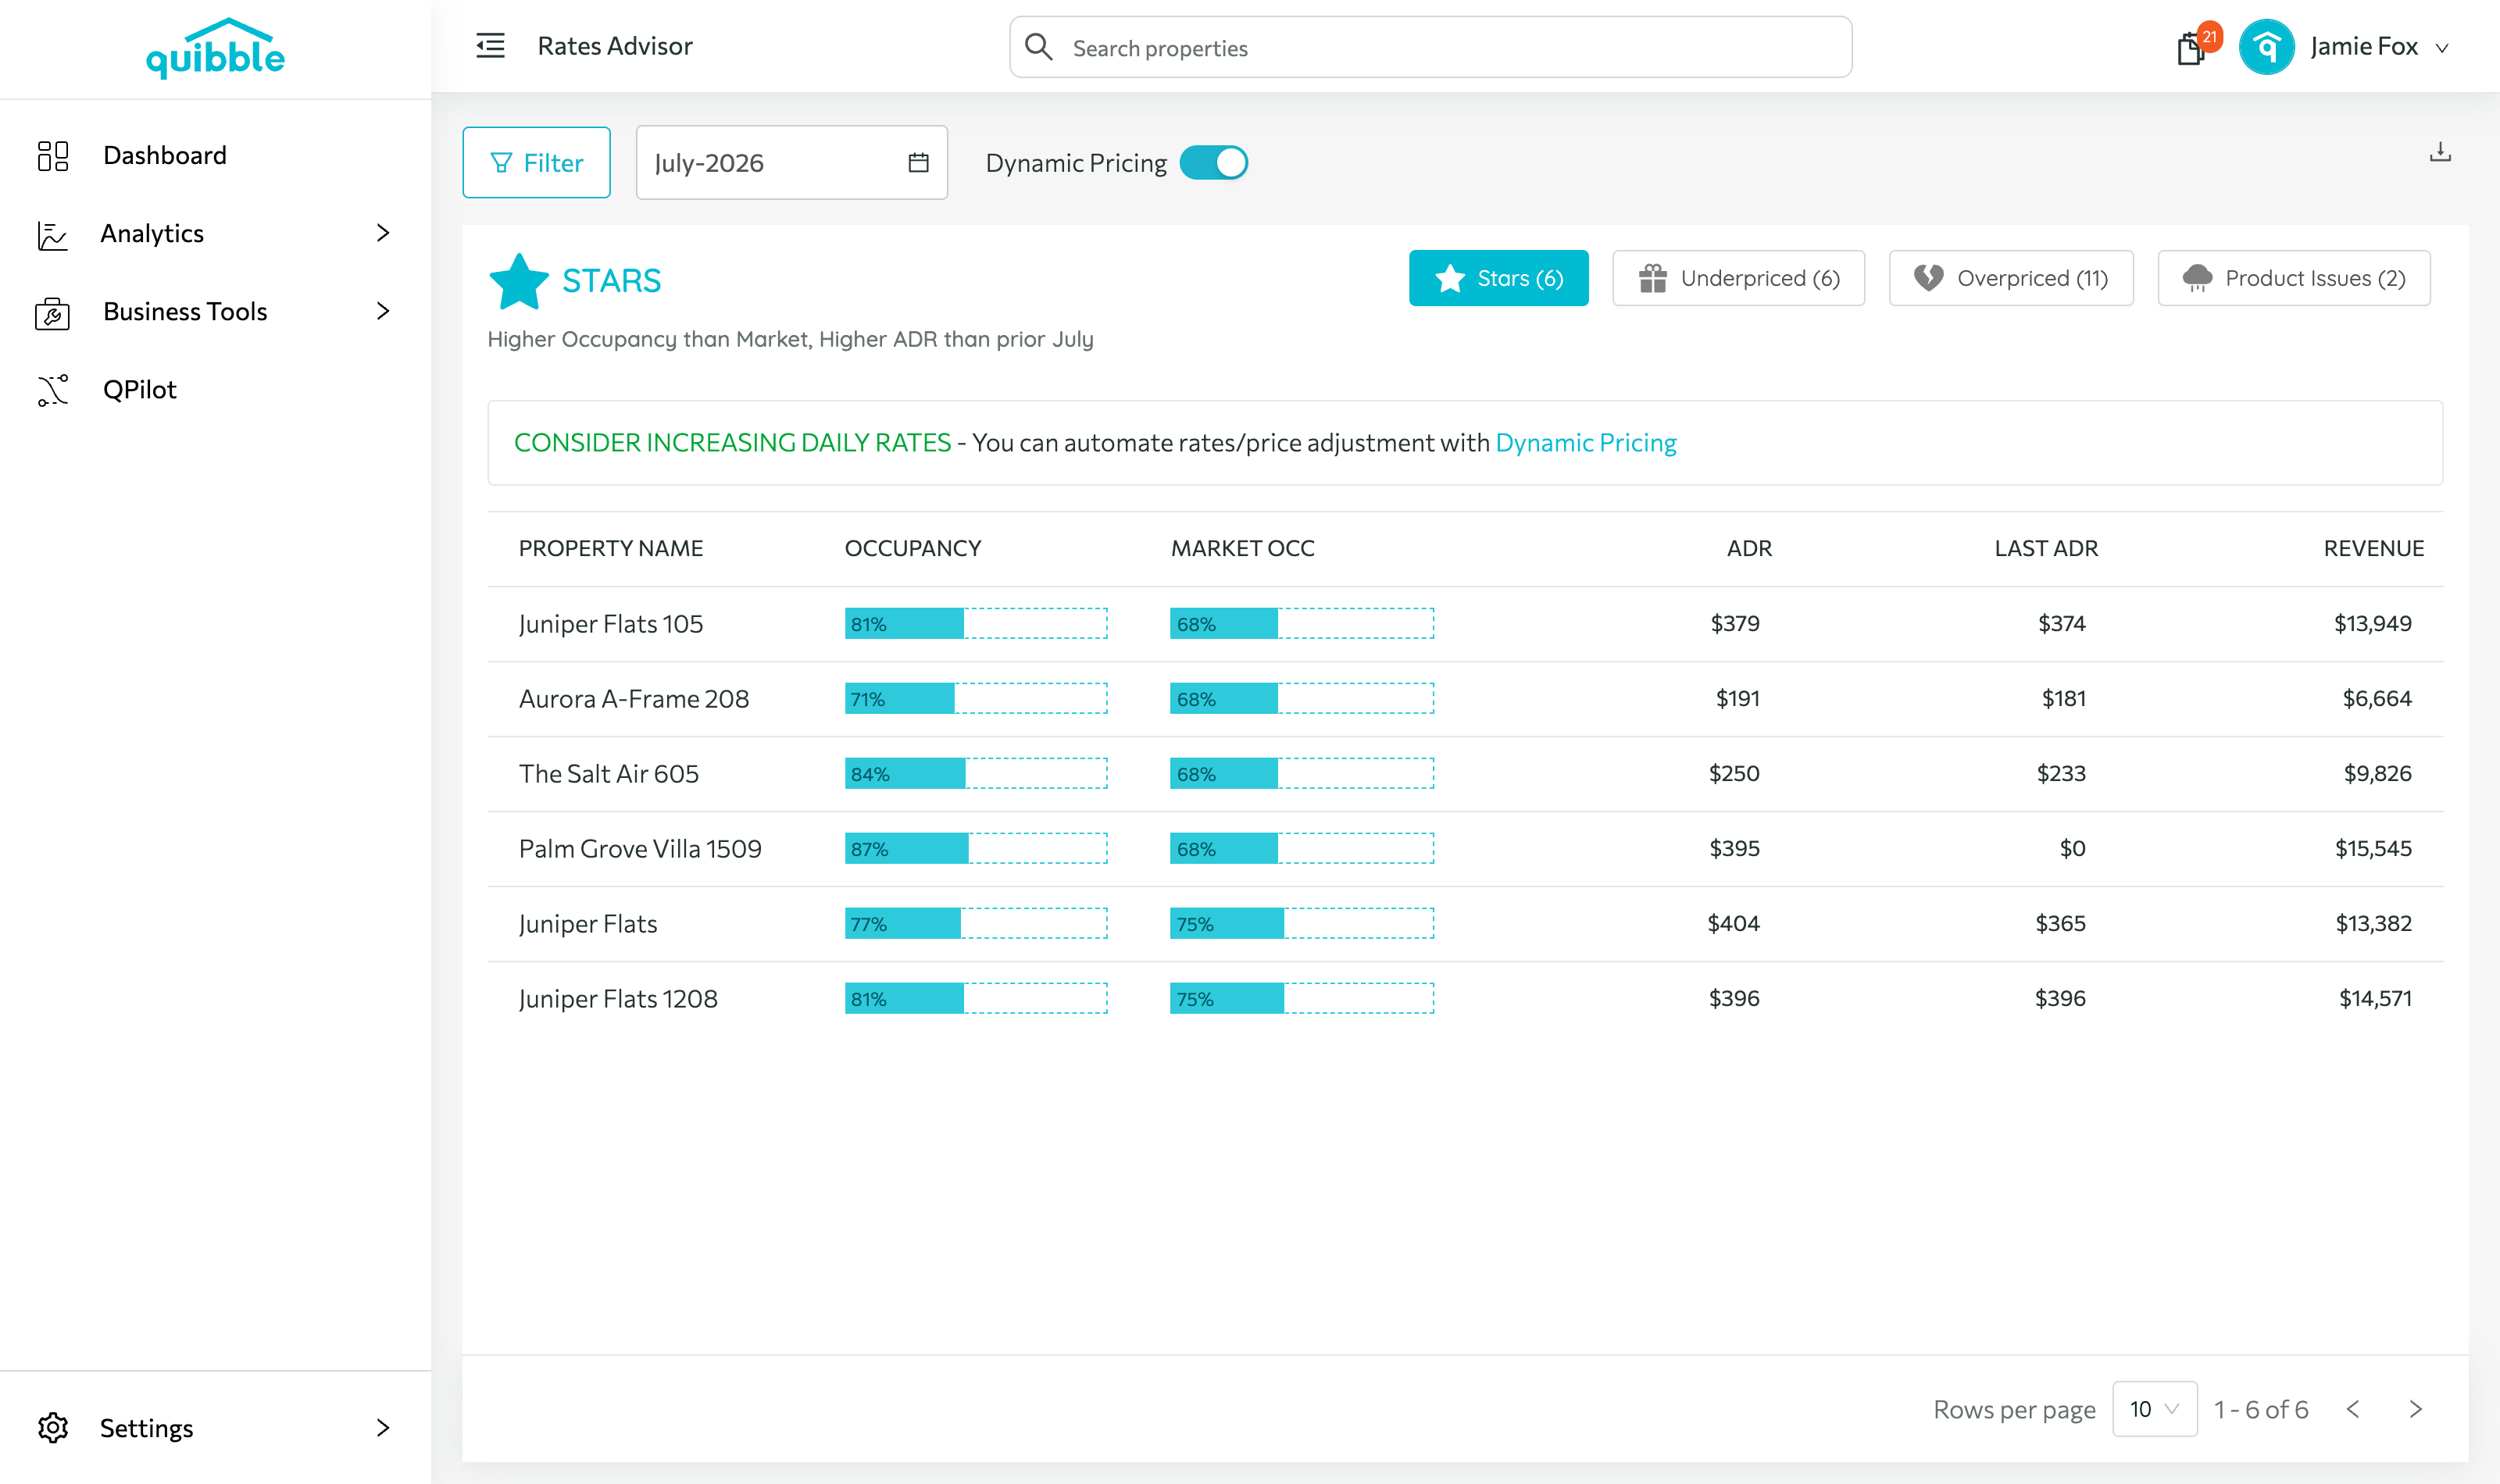Open Rows per page 10 dropdown
This screenshot has height=1484, width=2500.
point(2154,1409)
